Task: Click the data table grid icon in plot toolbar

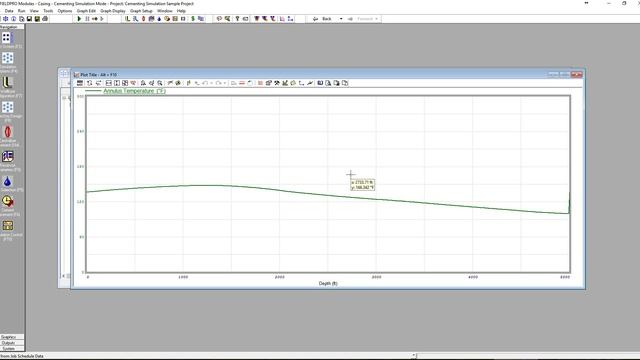Action: pyautogui.click(x=80, y=83)
